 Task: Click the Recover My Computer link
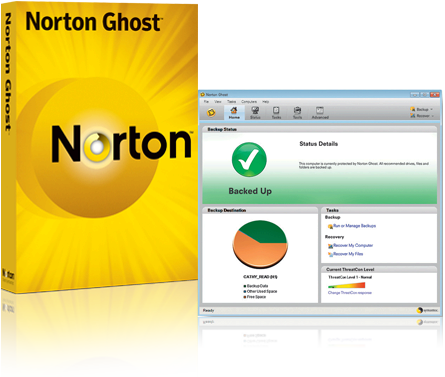point(353,245)
